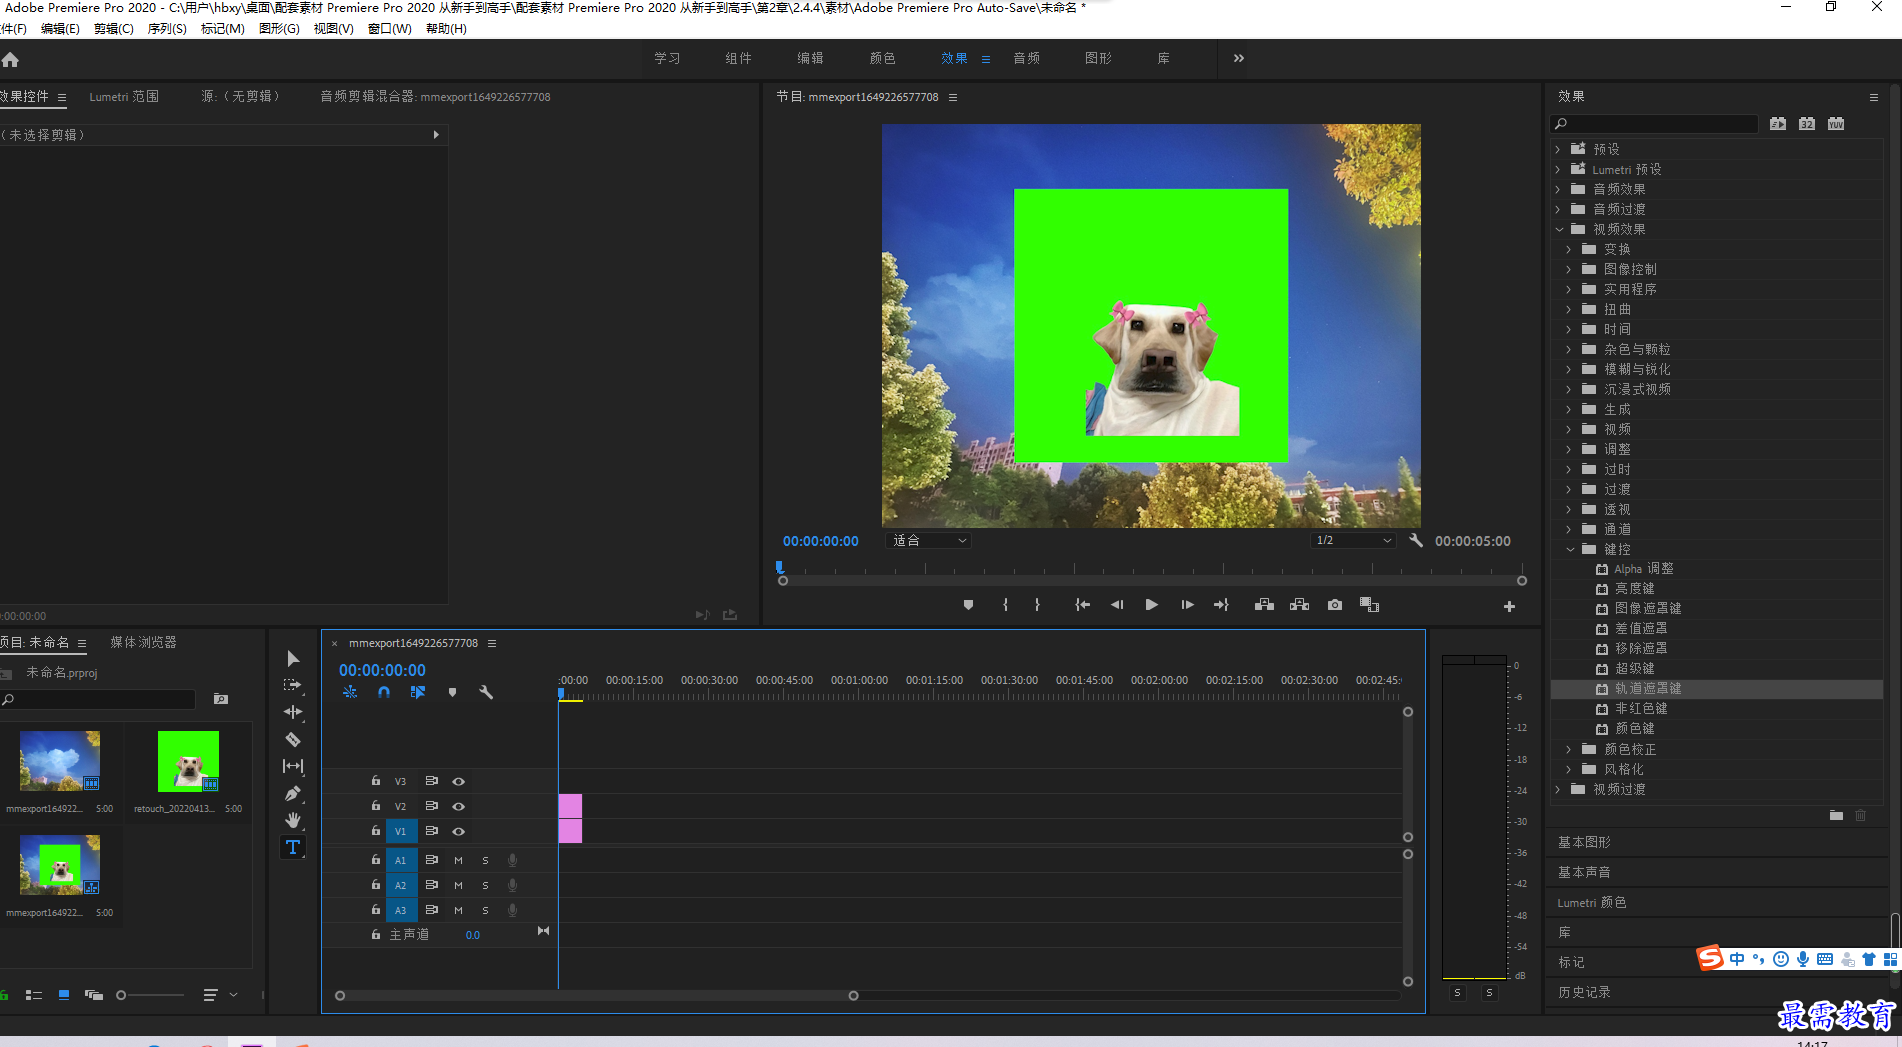
Task: Select the 颜色键 effect
Action: point(1634,728)
